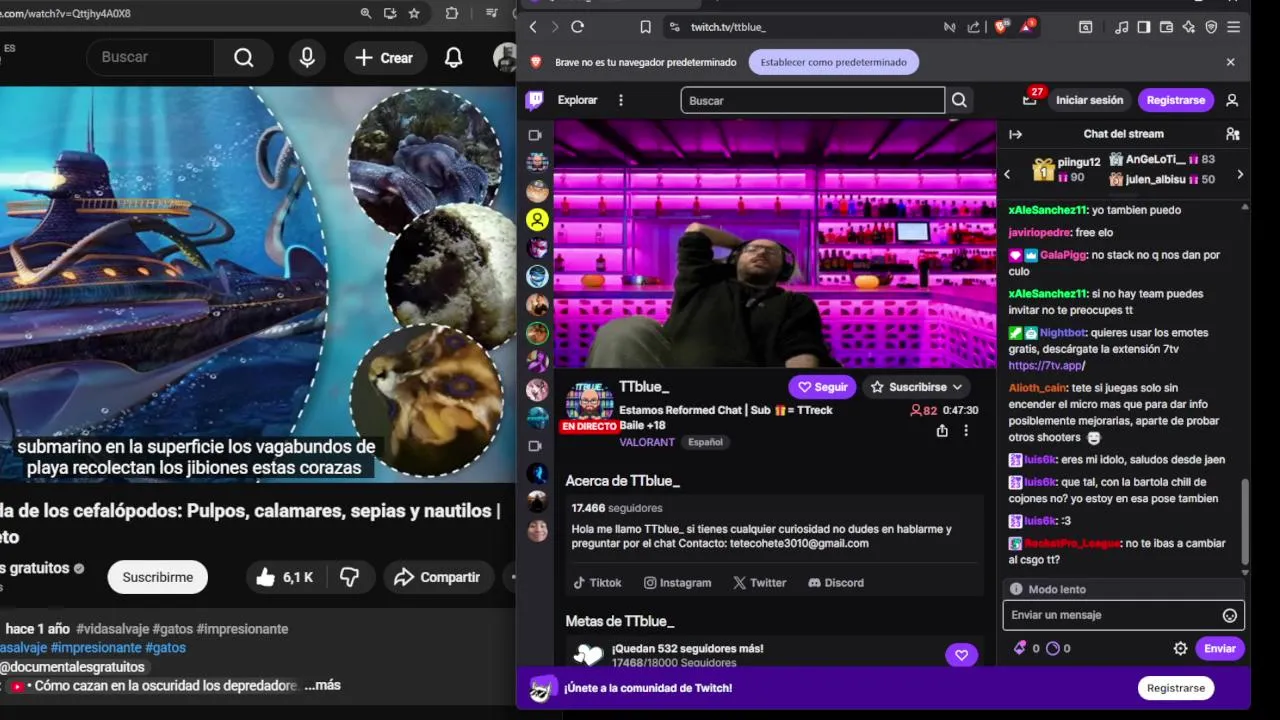1280x720 pixels.
Task: Click the channel points icon below chat
Action: pyautogui.click(x=1052, y=648)
